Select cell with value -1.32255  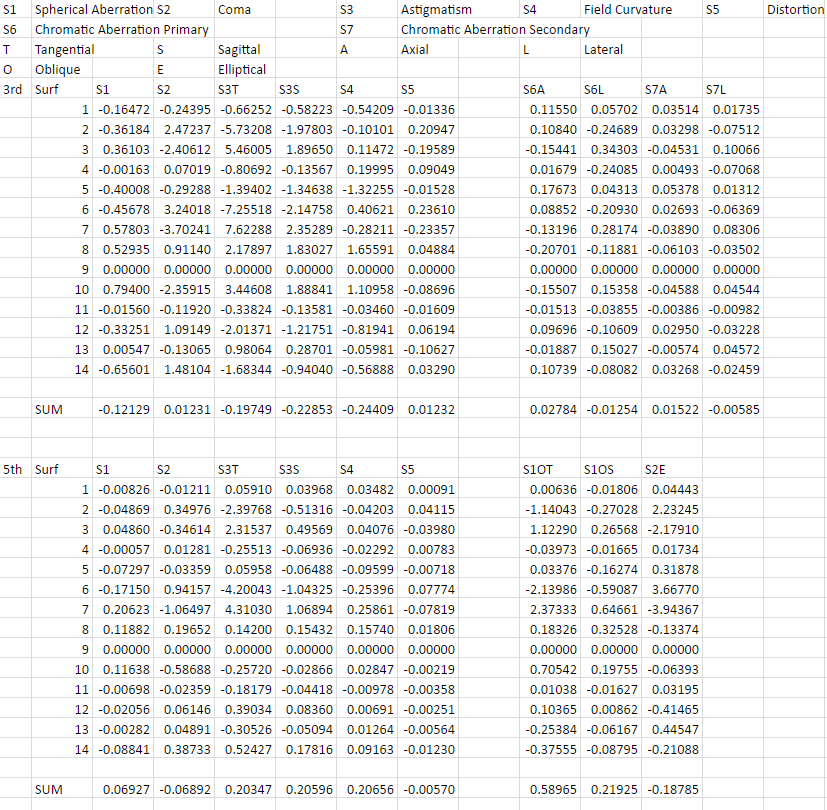coord(367,190)
